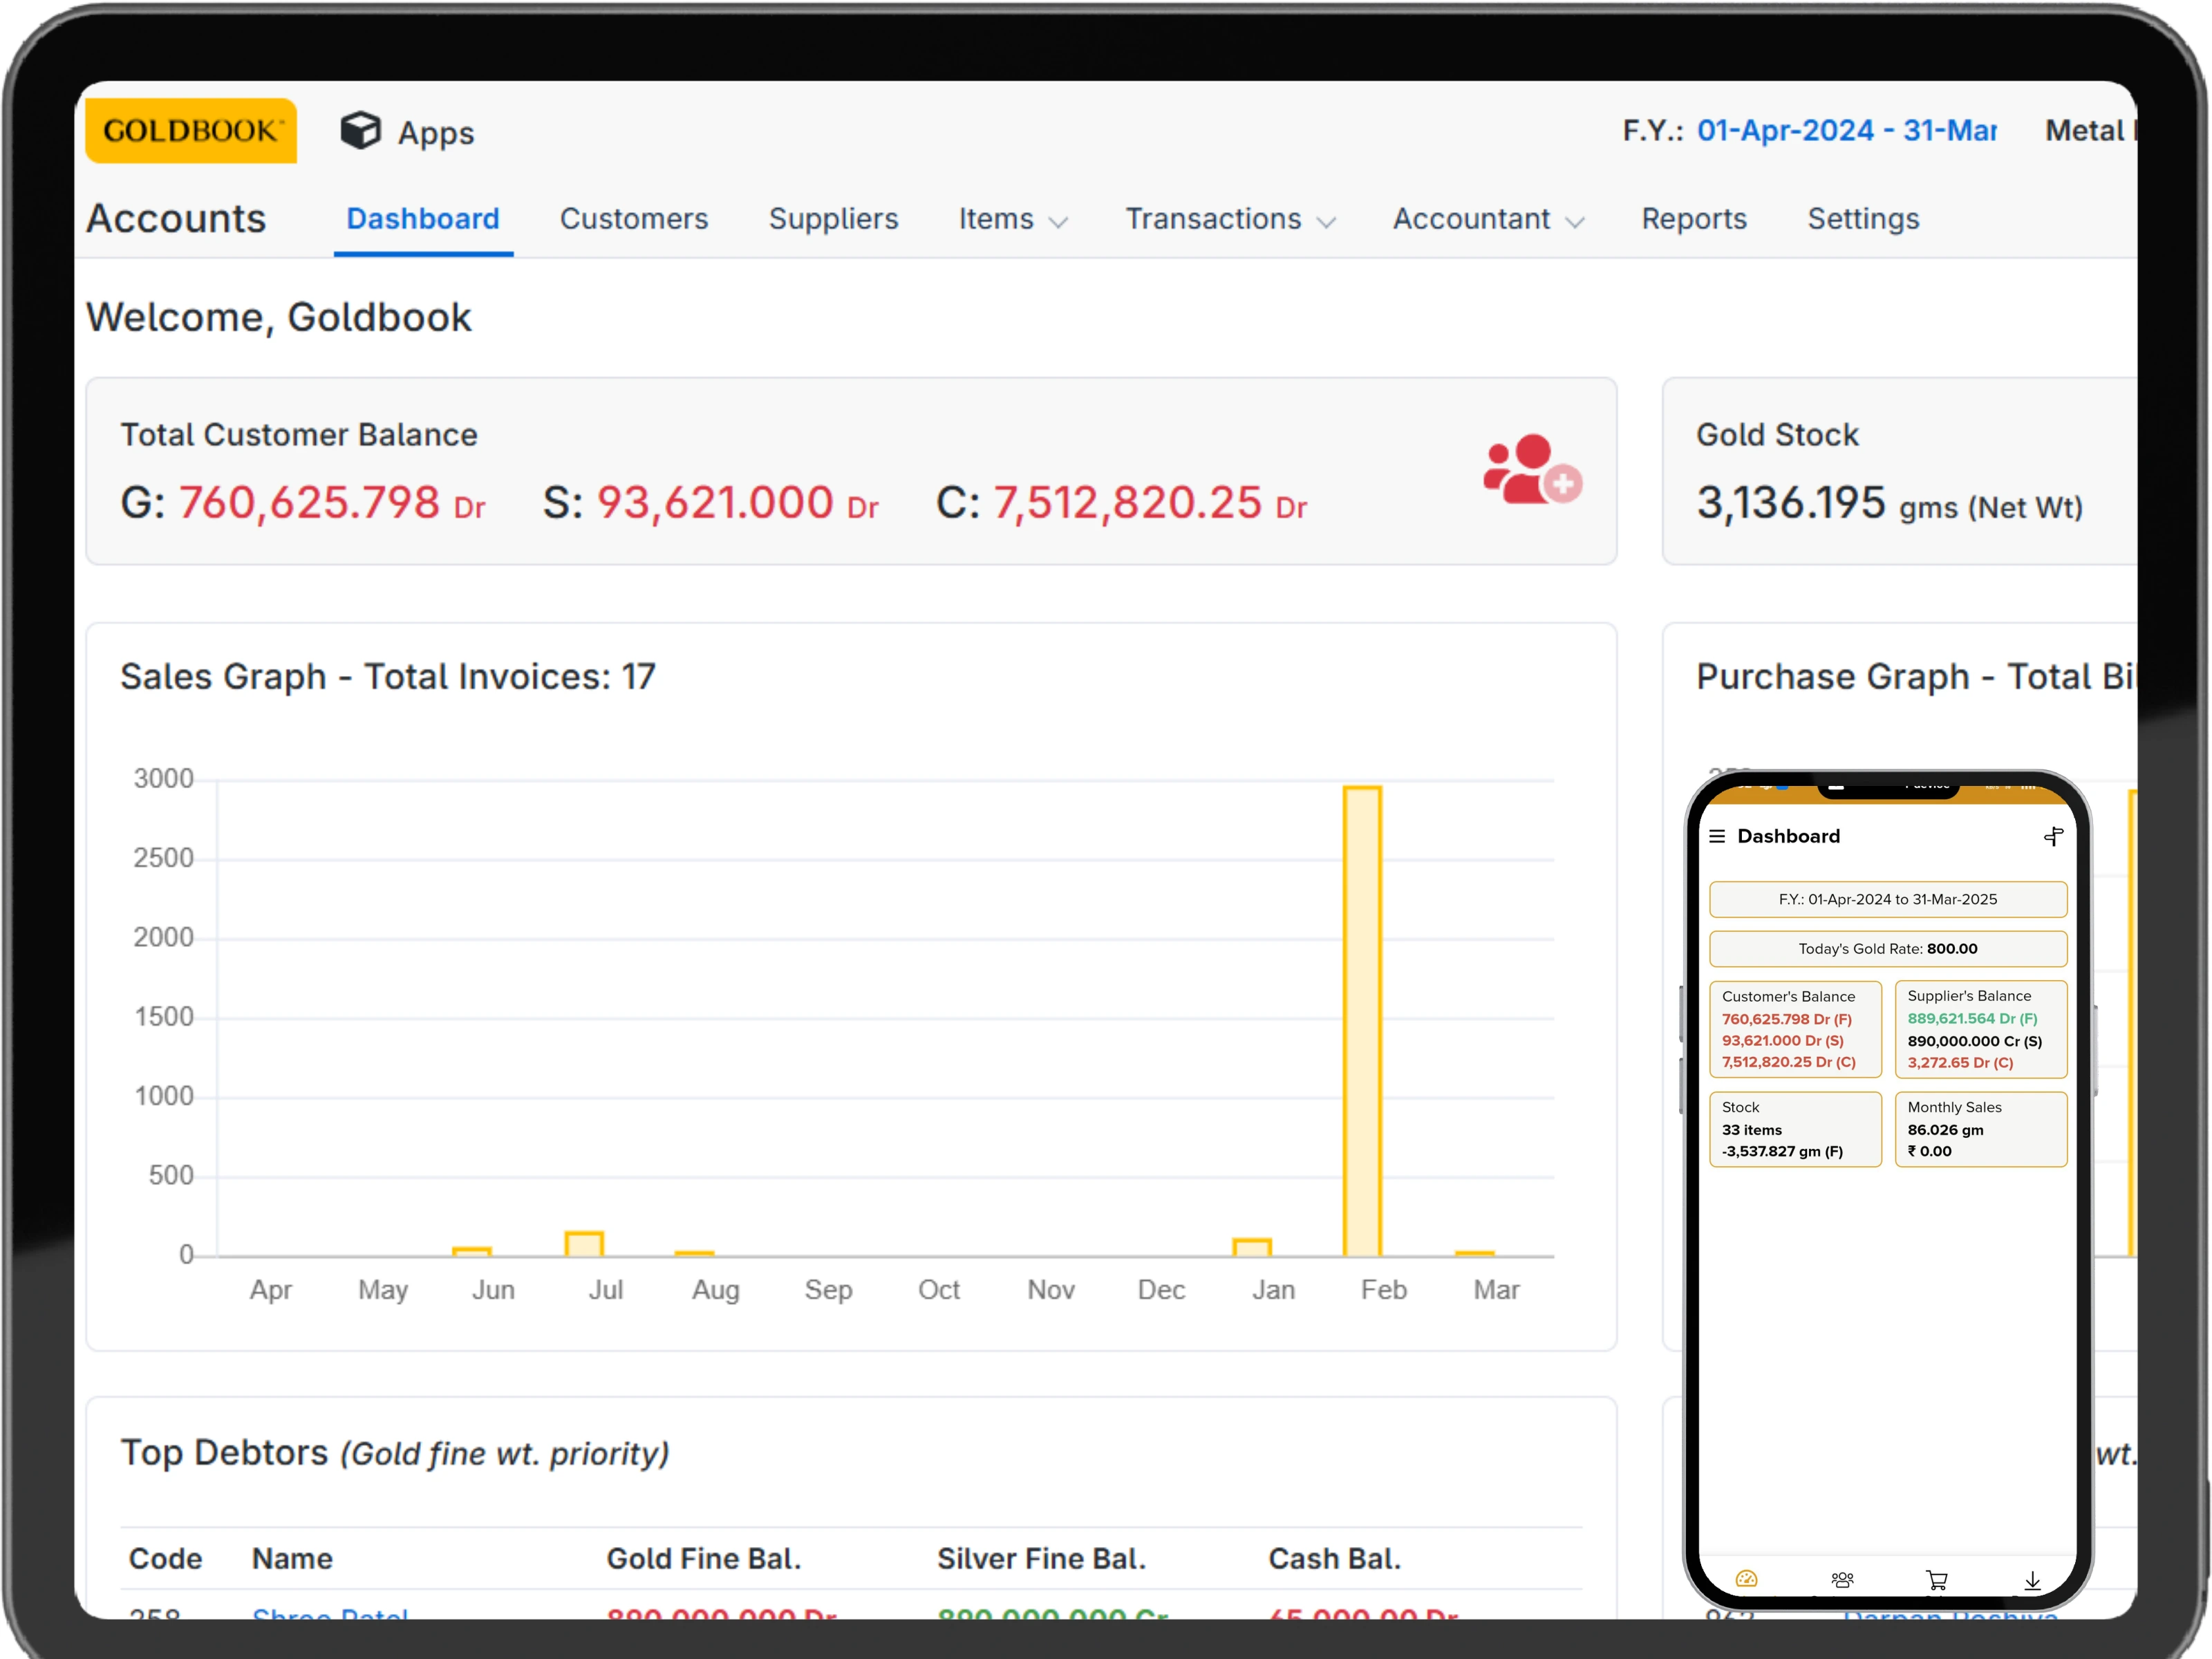Tap Today's Gold Rate box on phone
The width and height of the screenshot is (2212, 1659).
coord(1887,948)
